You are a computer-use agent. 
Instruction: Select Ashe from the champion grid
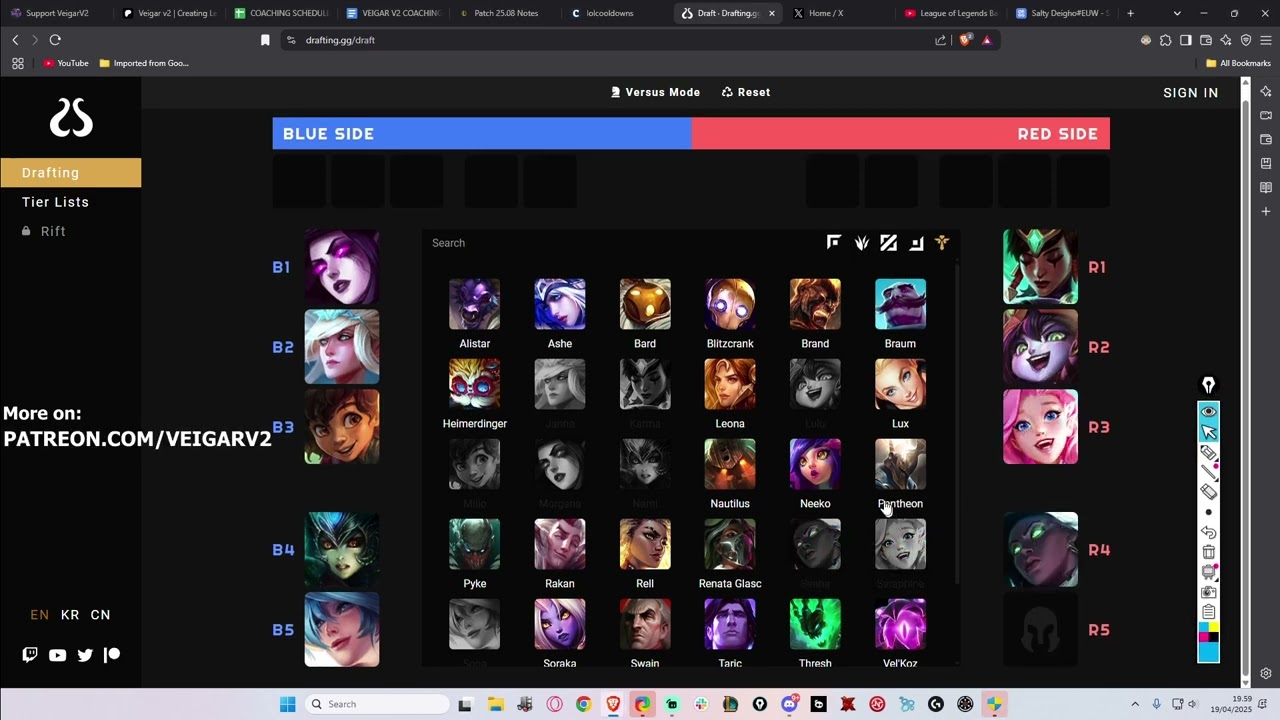[x=560, y=304]
